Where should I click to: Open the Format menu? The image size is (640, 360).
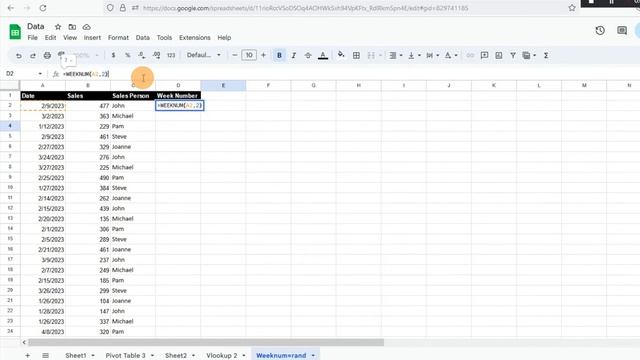118,38
